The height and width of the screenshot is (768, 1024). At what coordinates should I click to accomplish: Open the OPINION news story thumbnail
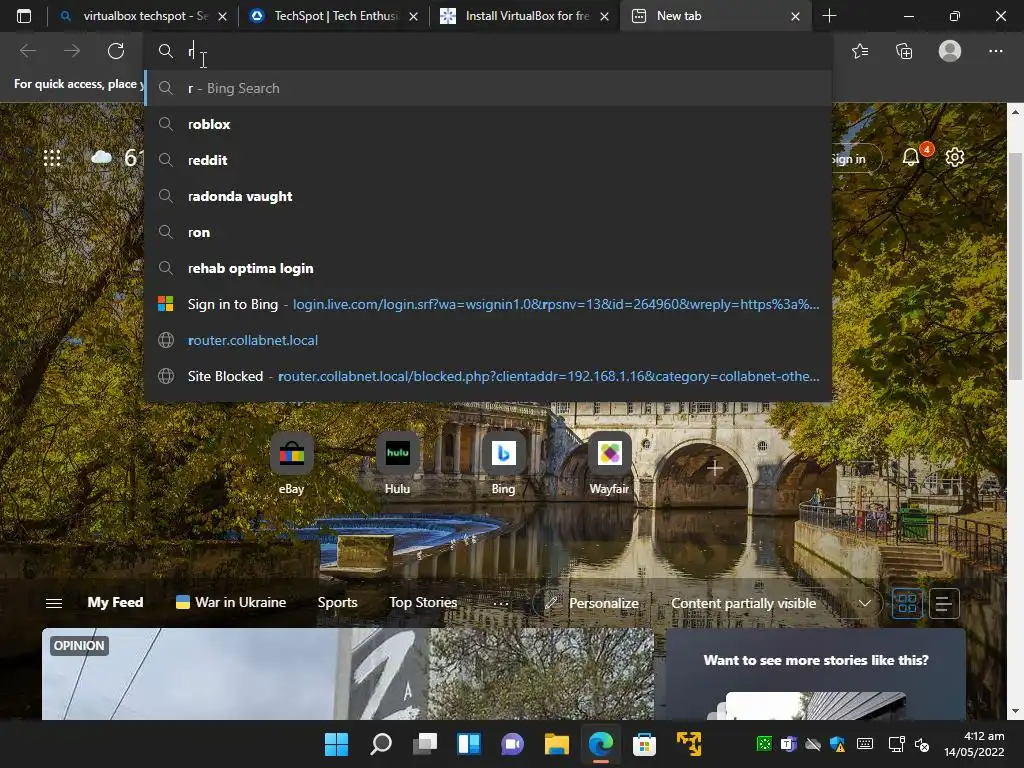pyautogui.click(x=347, y=674)
